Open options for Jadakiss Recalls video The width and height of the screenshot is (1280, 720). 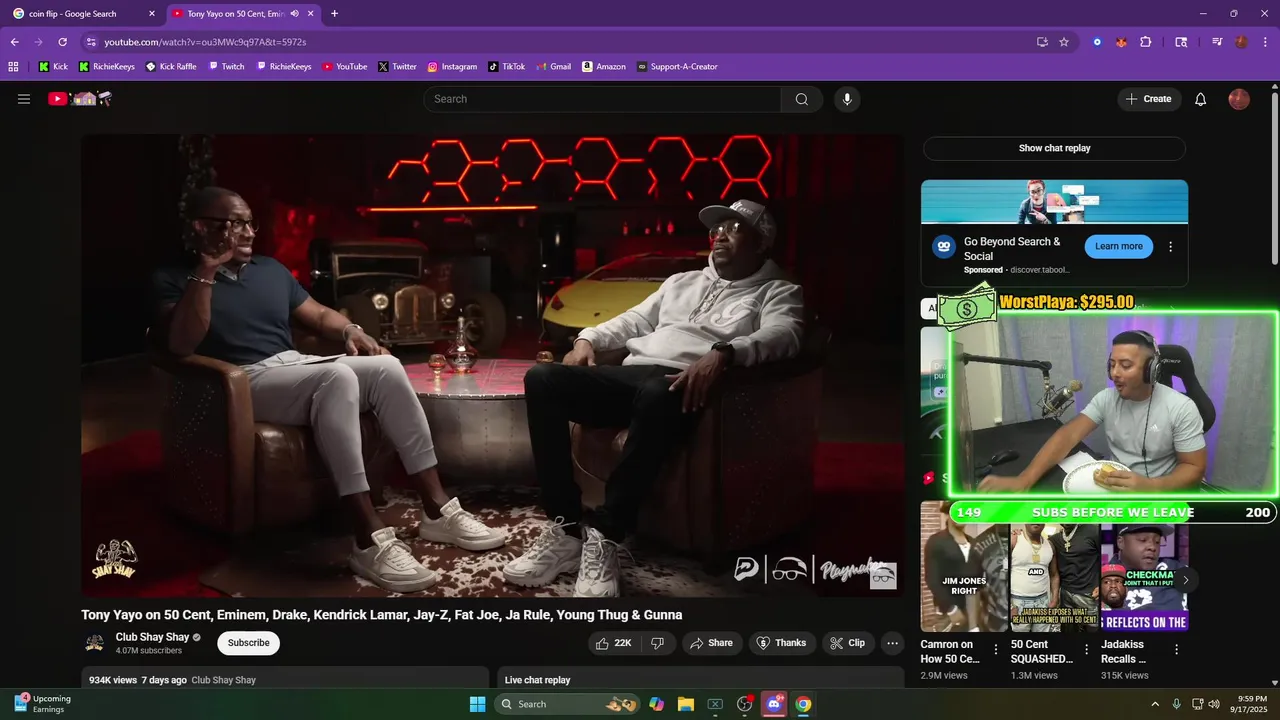coord(1176,650)
